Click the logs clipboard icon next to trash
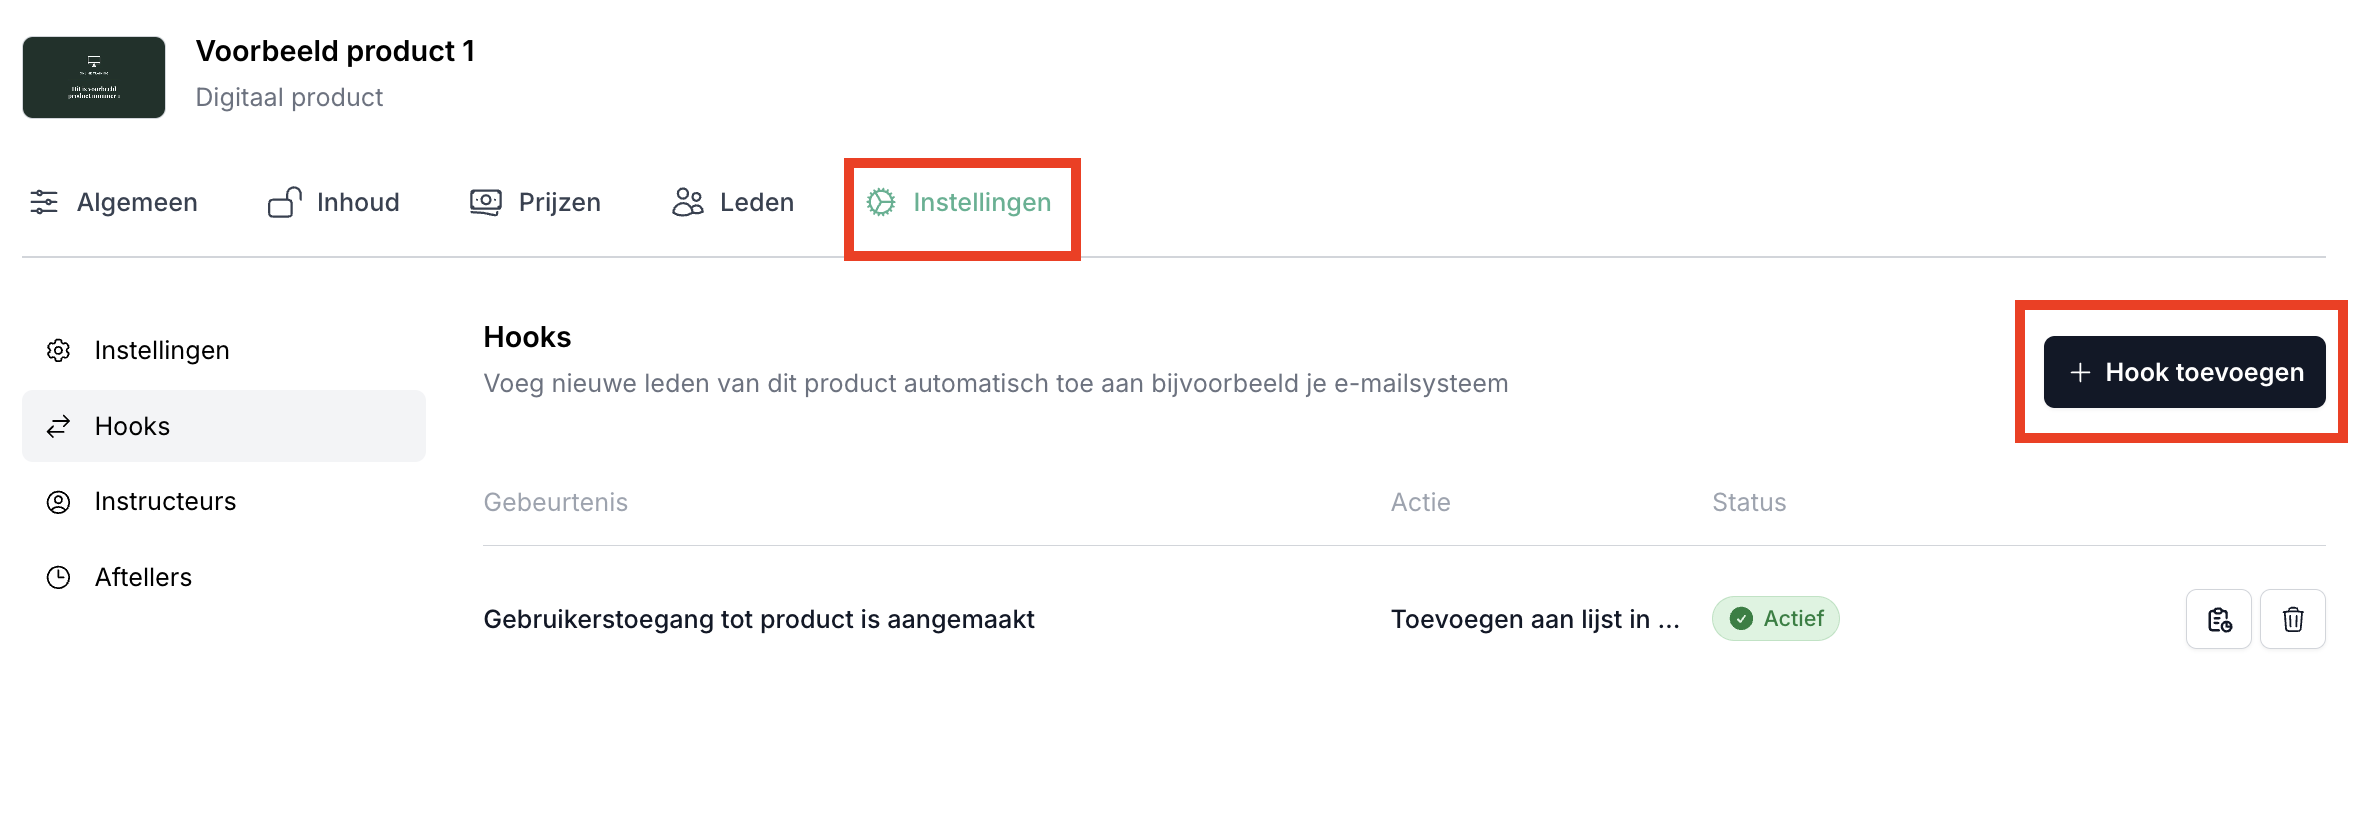 pos(2218,620)
